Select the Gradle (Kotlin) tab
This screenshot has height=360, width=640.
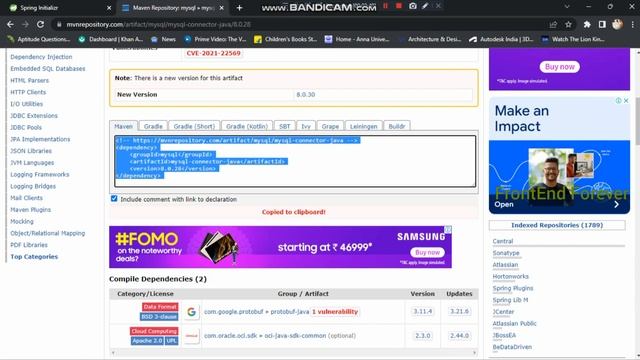[247, 127]
